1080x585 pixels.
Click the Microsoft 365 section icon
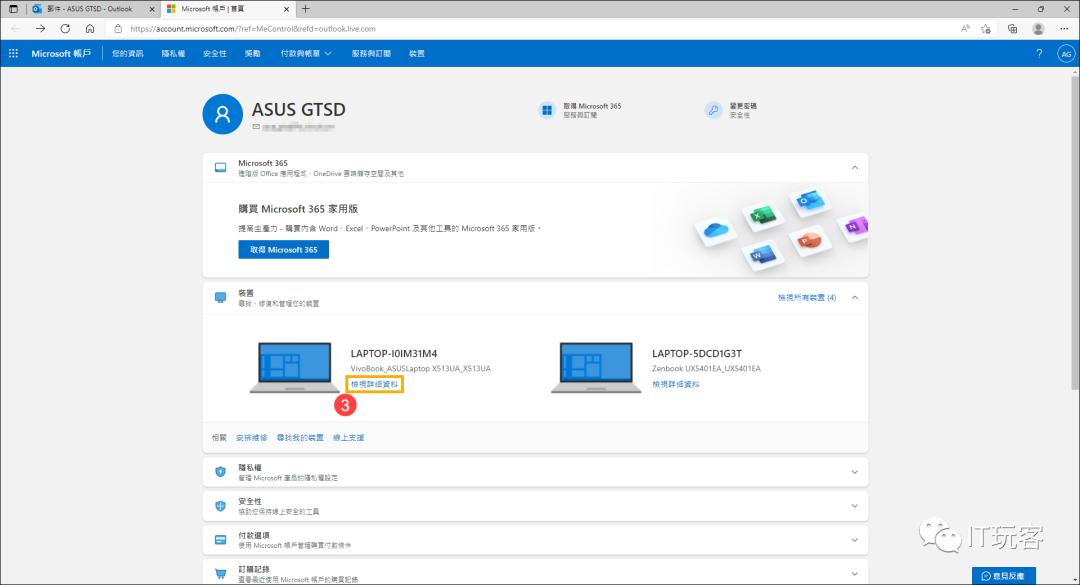tap(219, 167)
